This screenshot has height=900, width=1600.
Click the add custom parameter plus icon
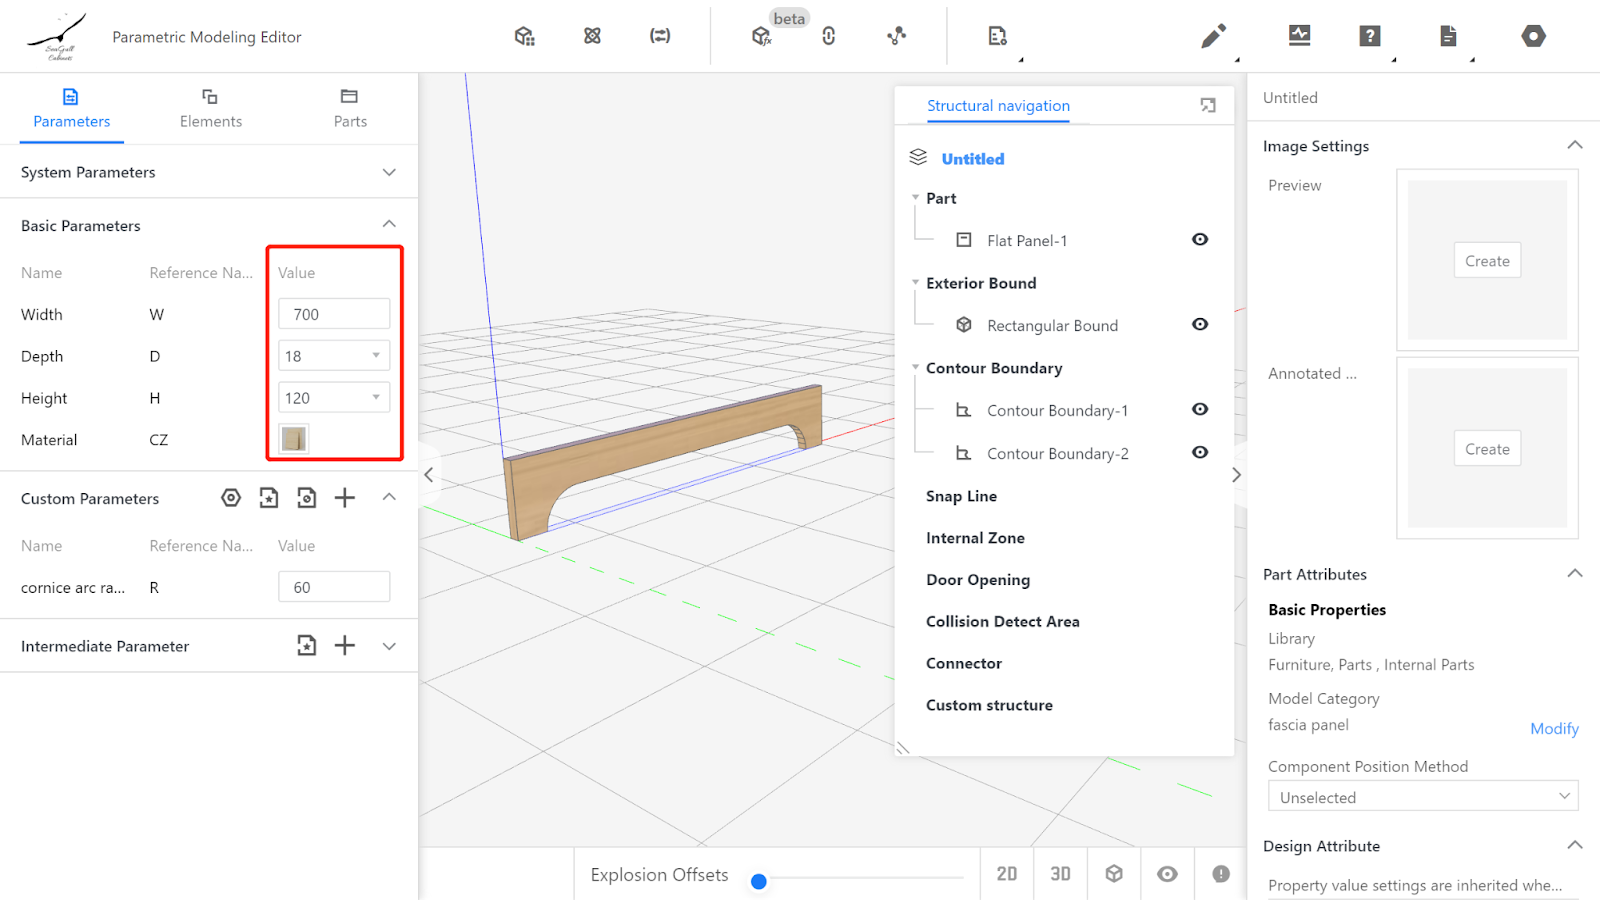(x=345, y=498)
